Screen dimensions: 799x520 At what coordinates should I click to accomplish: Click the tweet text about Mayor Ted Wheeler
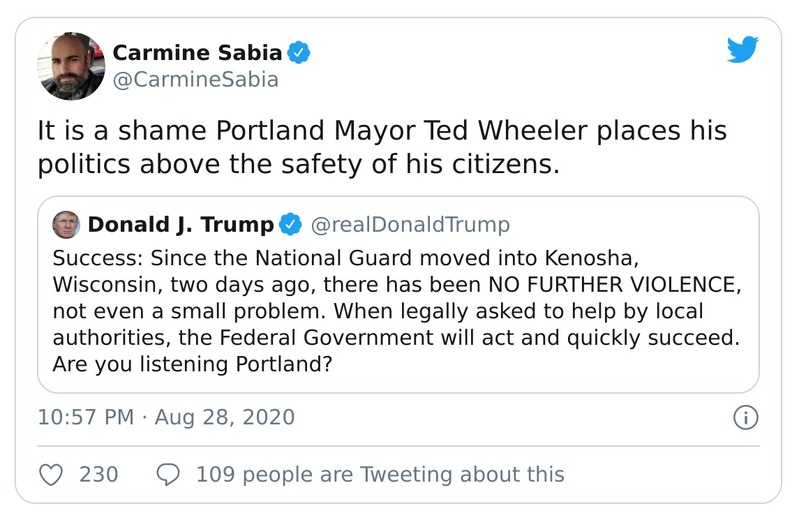click(380, 131)
